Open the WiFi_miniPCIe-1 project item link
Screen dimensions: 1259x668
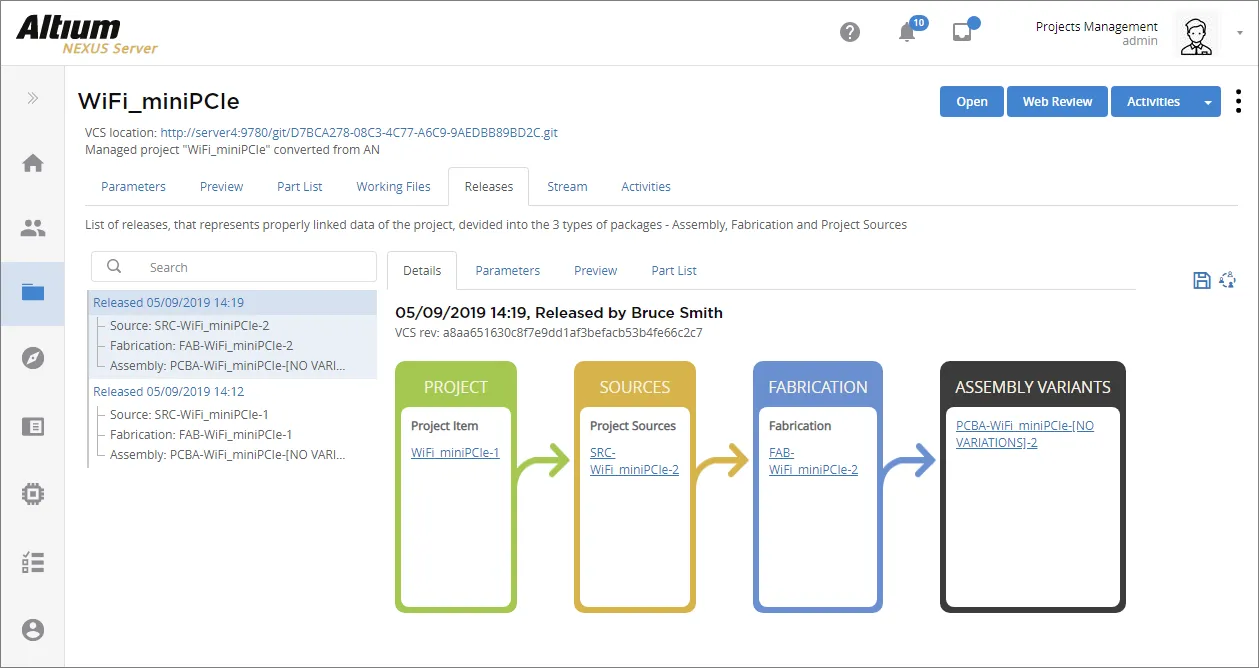455,453
